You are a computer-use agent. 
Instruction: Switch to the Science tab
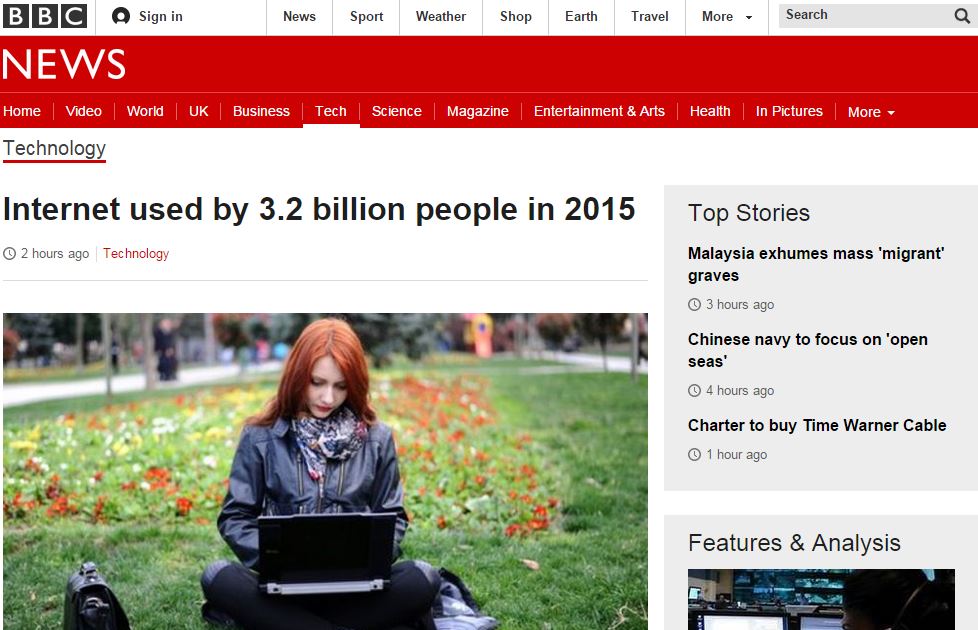[397, 111]
